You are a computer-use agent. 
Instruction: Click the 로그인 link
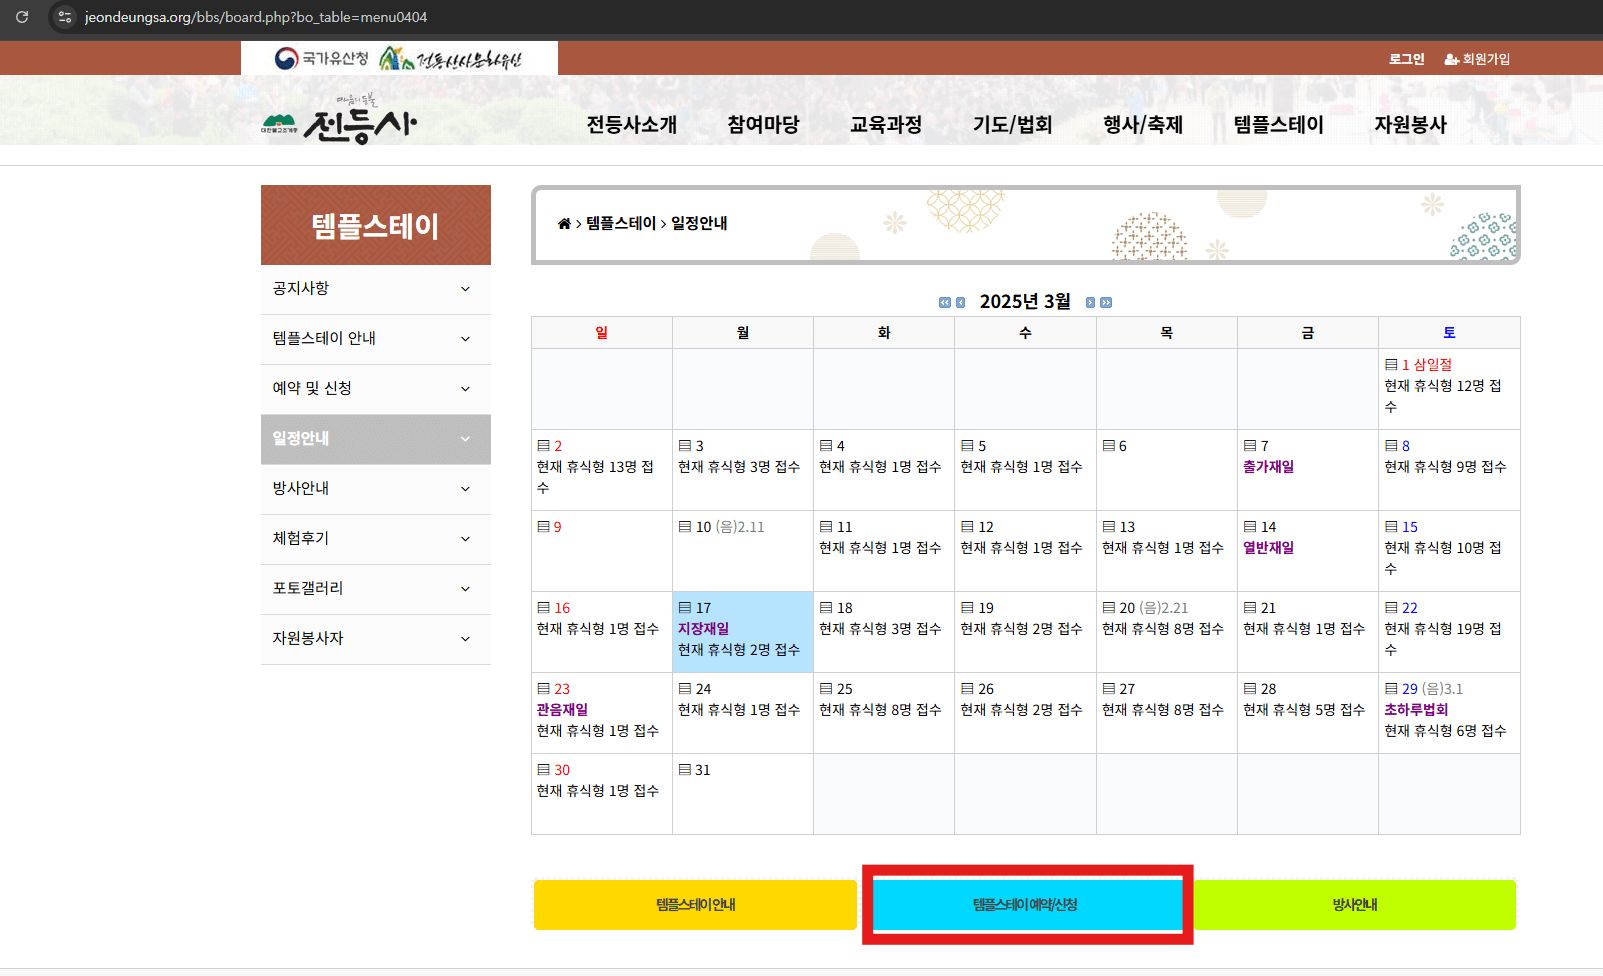coord(1406,58)
